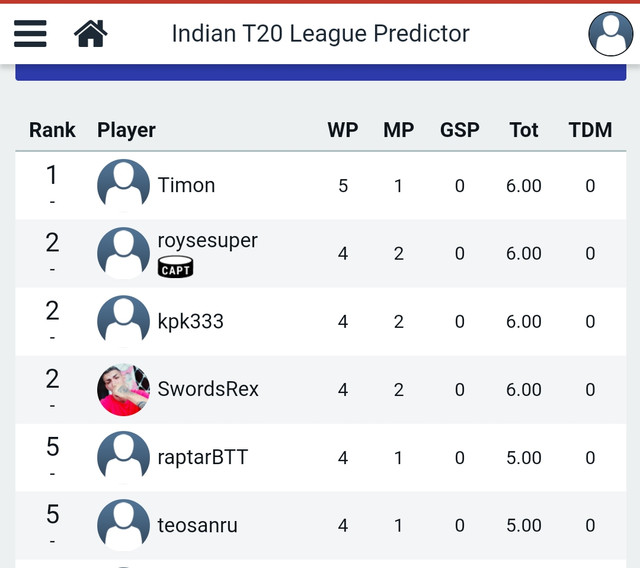This screenshot has width=640, height=568.
Task: Click raptarBTT's avatar icon
Action: (123, 457)
